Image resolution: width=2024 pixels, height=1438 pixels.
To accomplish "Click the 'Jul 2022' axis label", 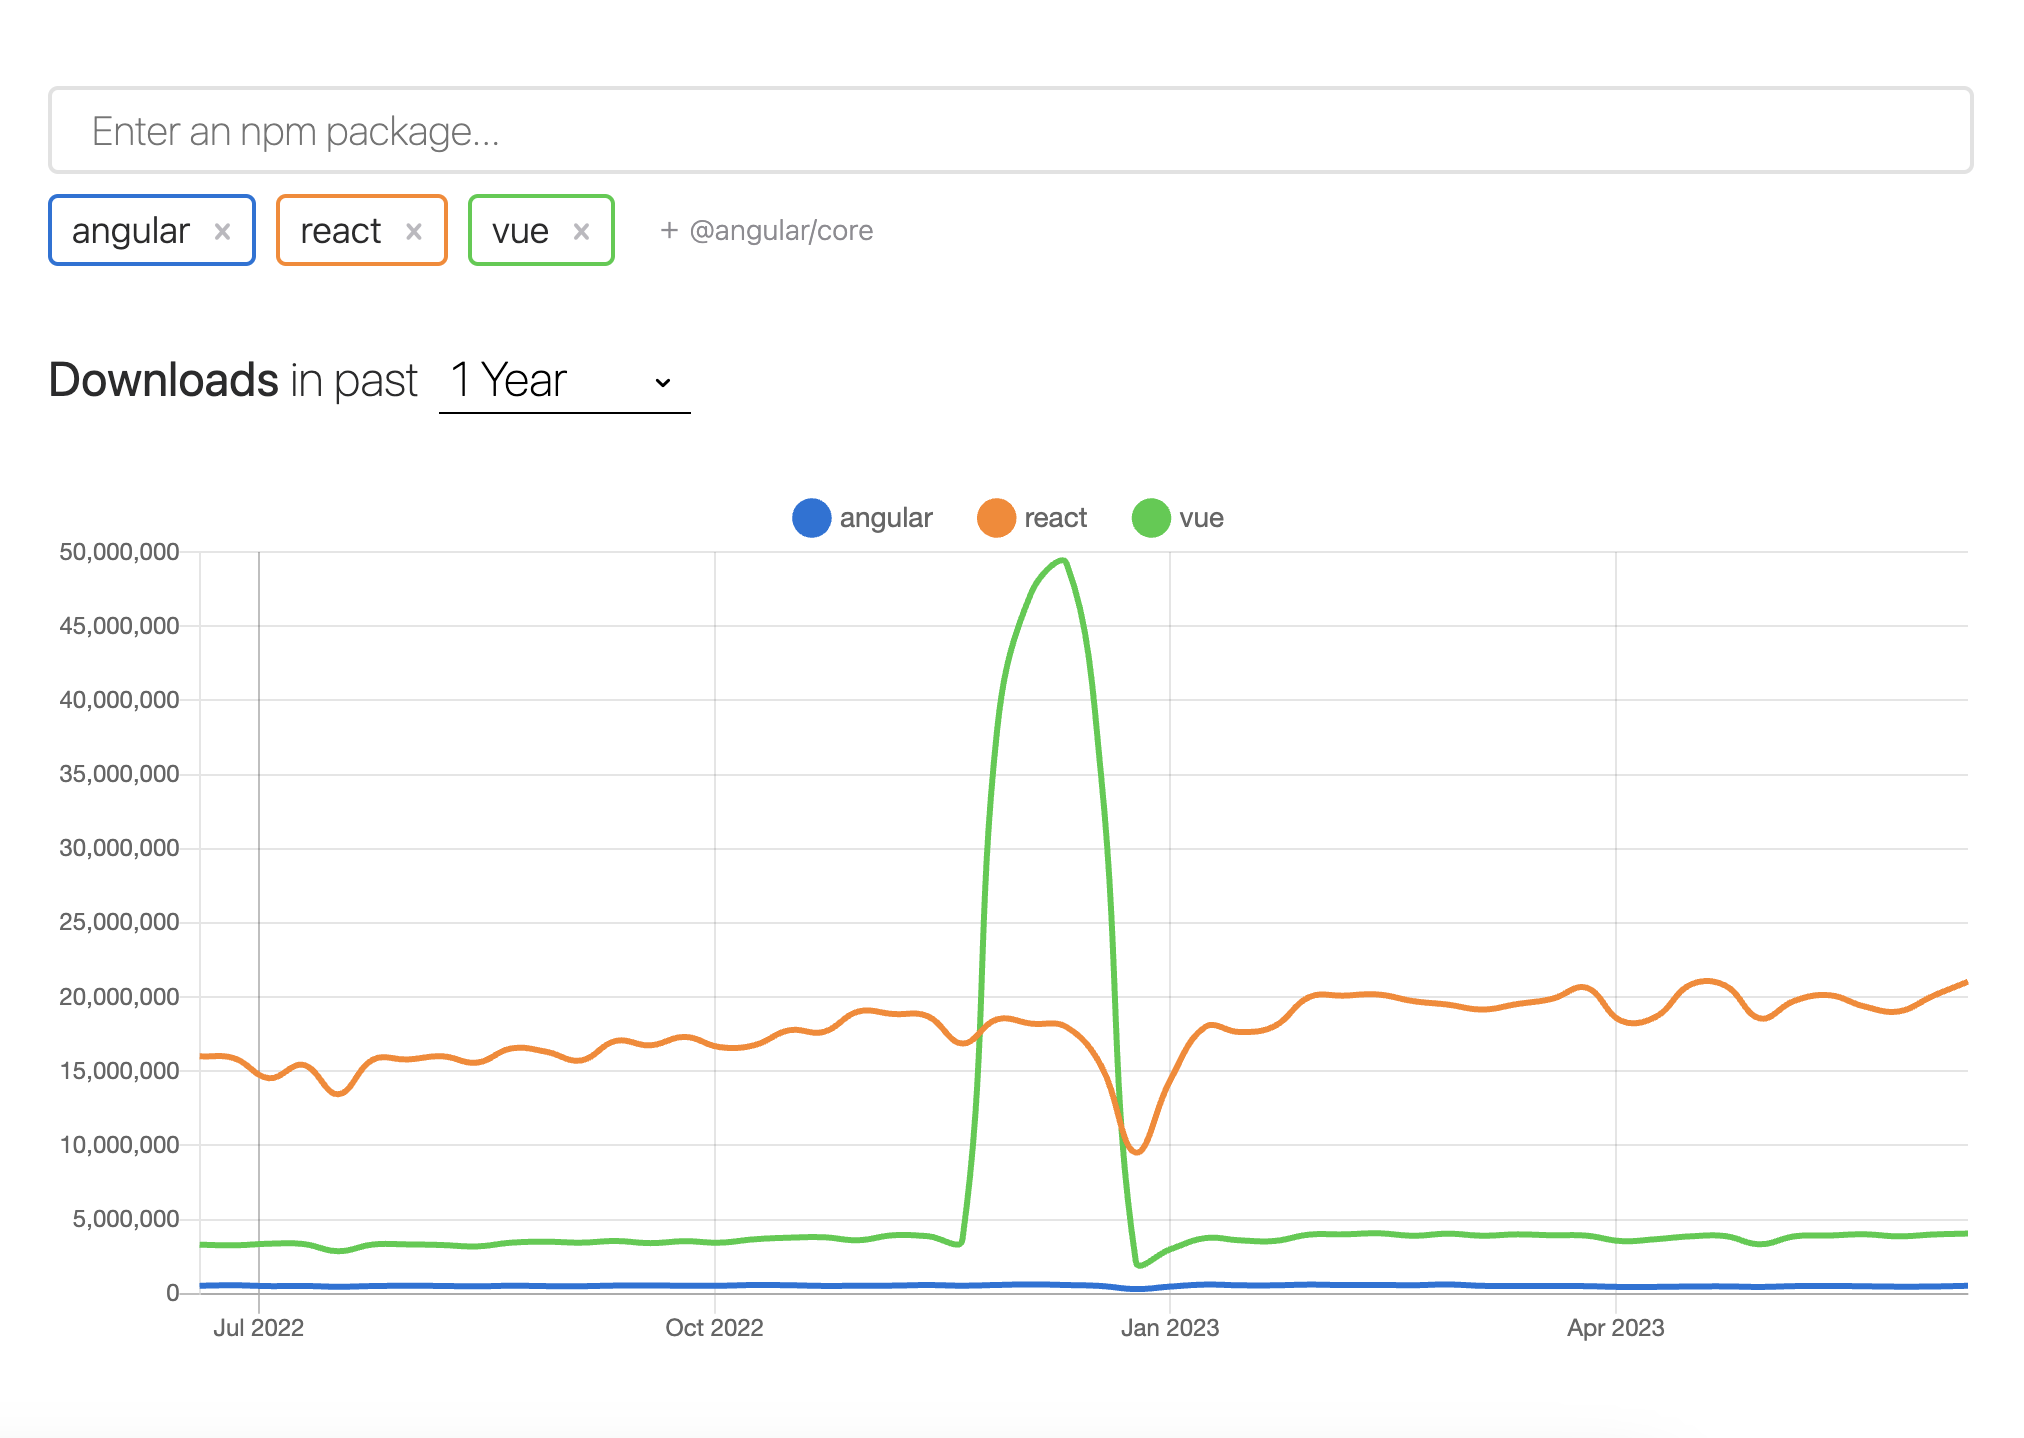I will 258,1328.
